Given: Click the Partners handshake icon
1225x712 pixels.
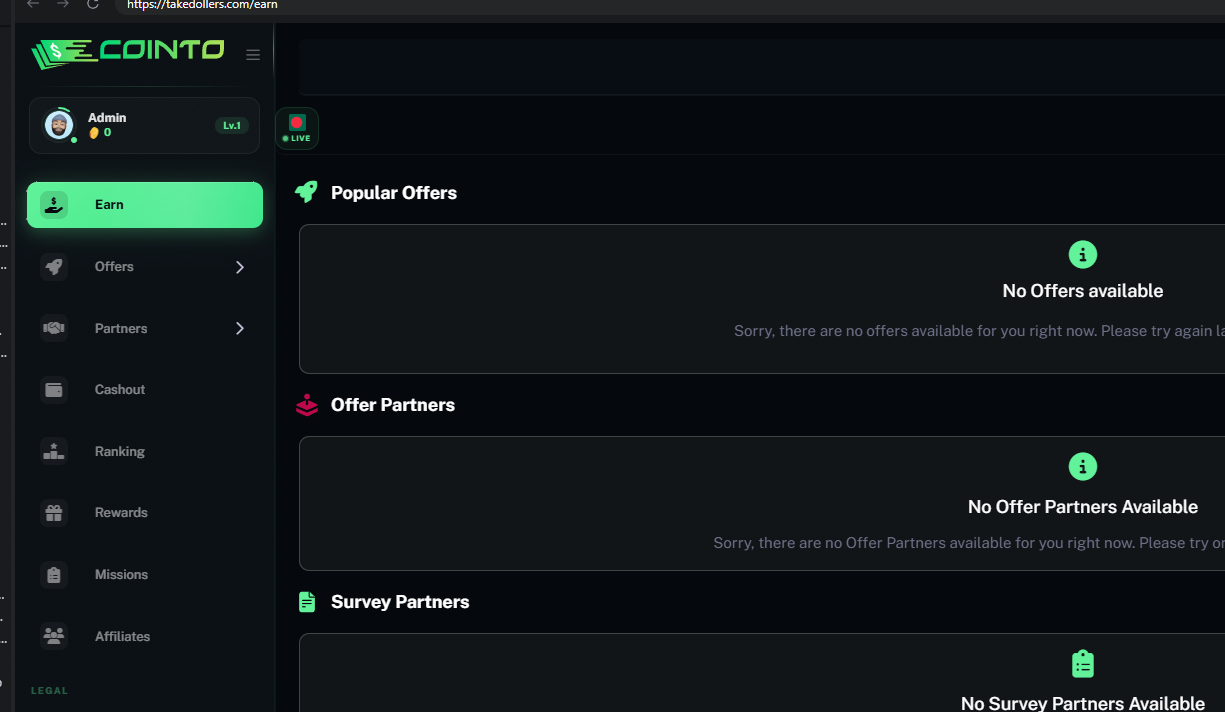Looking at the screenshot, I should click(54, 329).
